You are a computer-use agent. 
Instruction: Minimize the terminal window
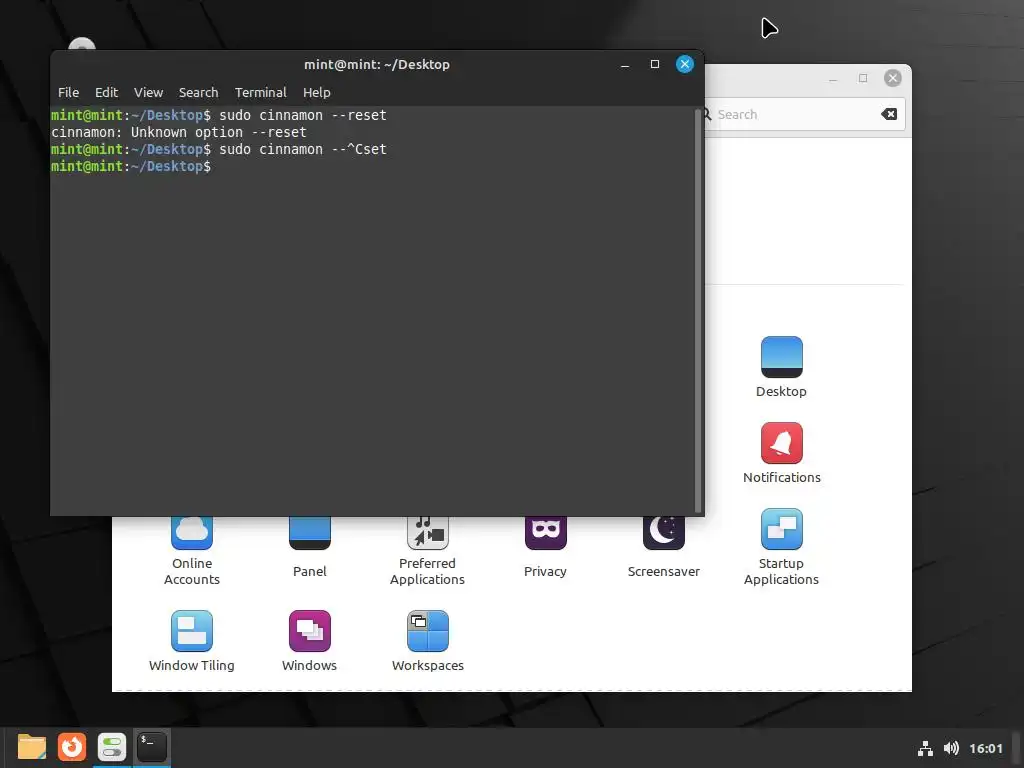click(625, 64)
